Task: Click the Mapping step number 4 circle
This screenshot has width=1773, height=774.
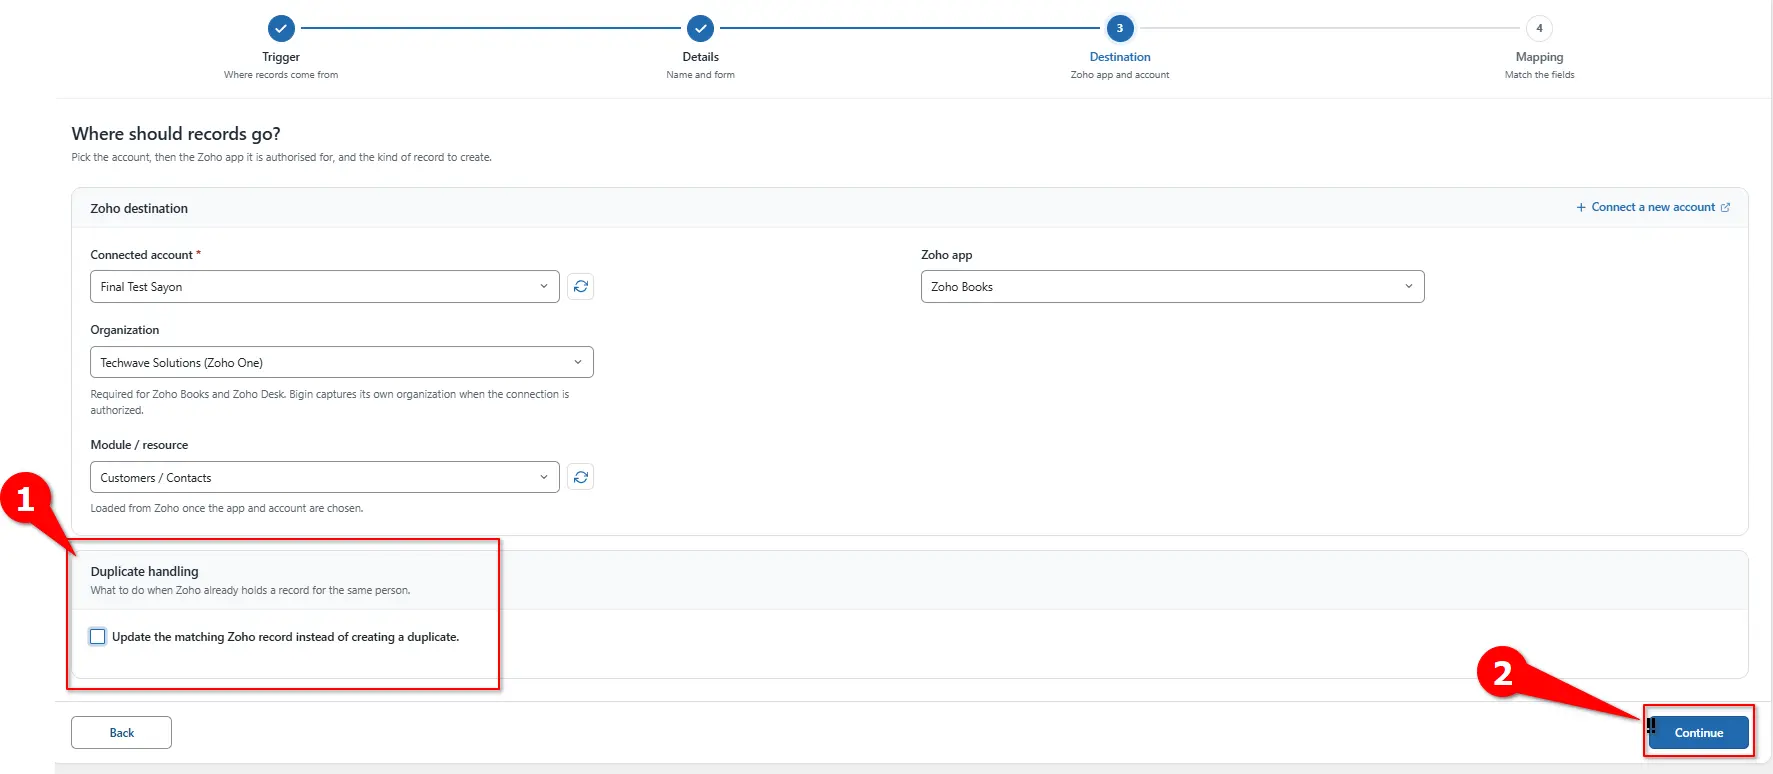Action: tap(1539, 29)
